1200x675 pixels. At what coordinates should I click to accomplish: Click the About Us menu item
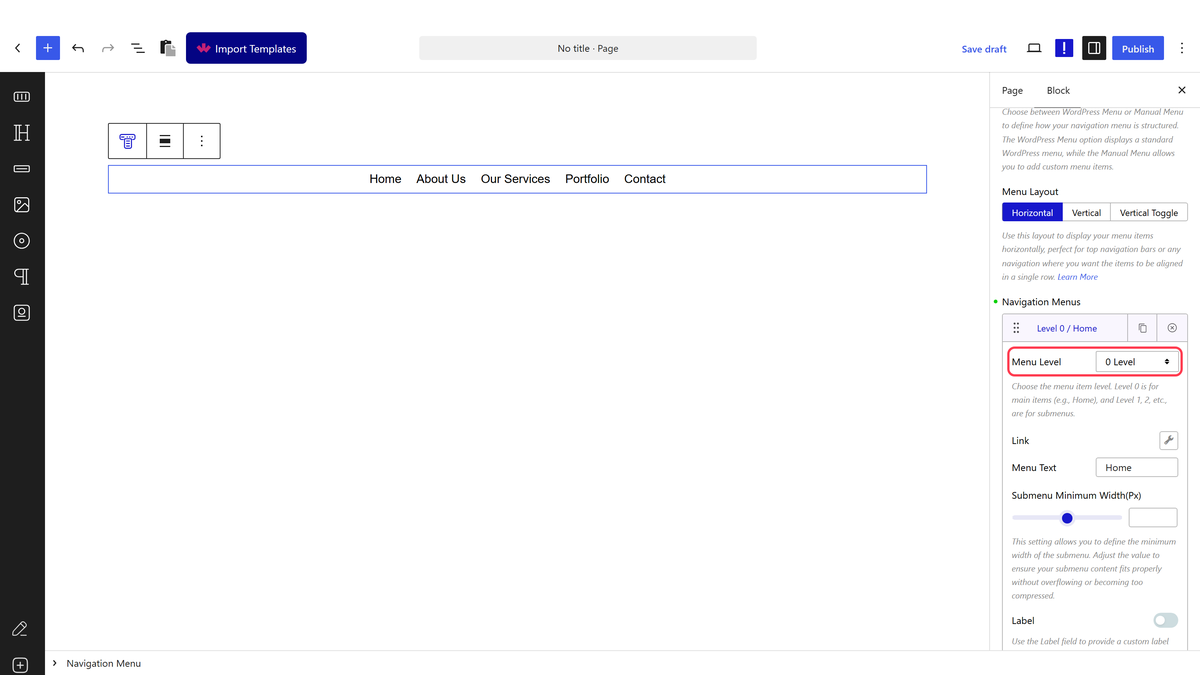point(441,179)
